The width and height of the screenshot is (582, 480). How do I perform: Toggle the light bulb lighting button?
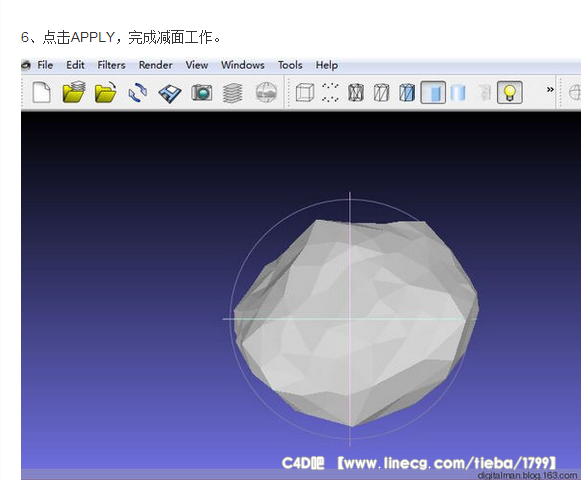(510, 92)
